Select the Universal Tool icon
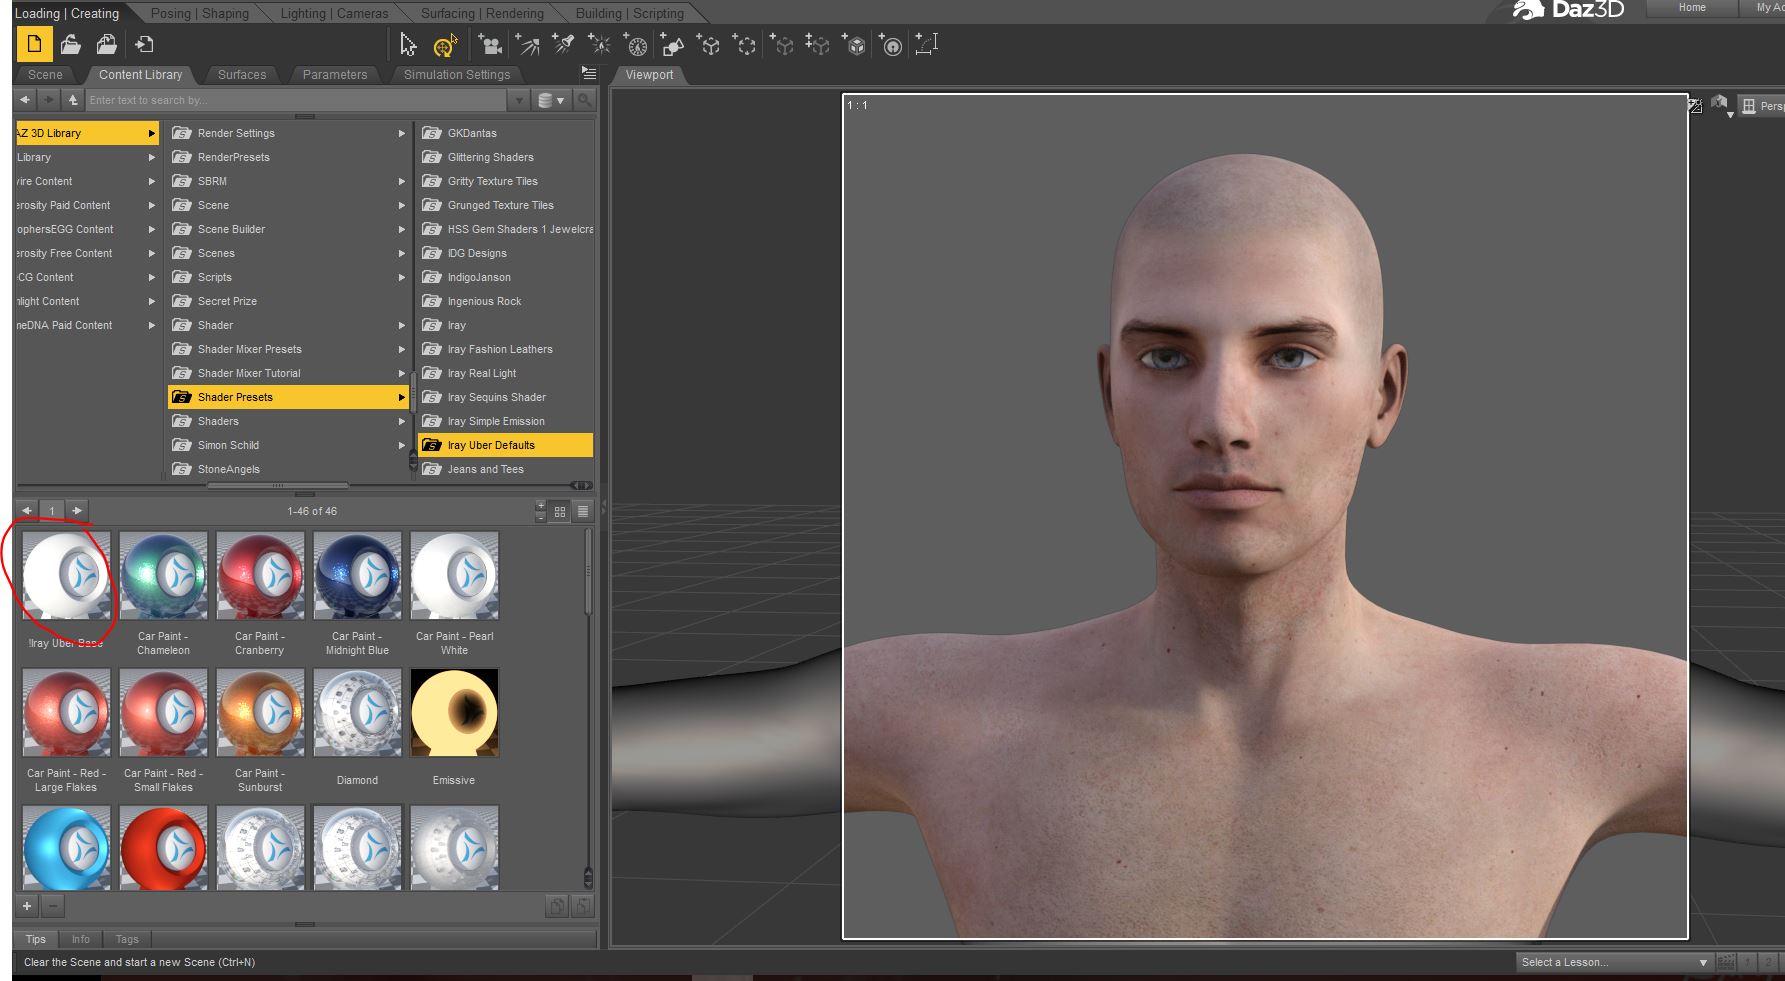 click(445, 45)
